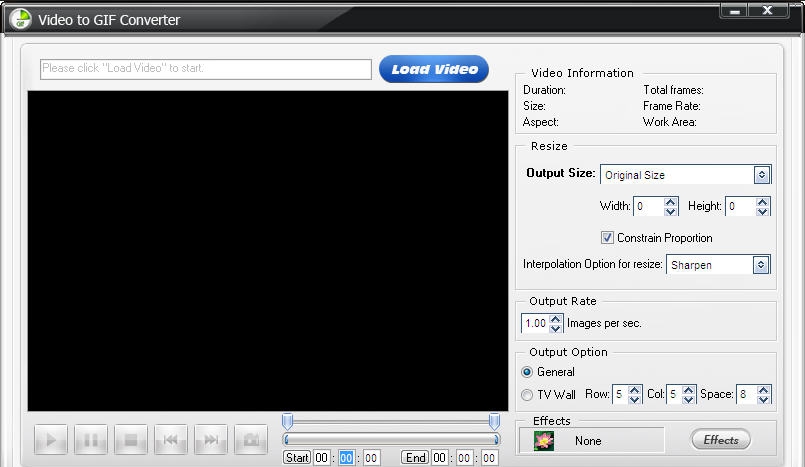Increase the Height value
The image size is (805, 467).
(762, 202)
